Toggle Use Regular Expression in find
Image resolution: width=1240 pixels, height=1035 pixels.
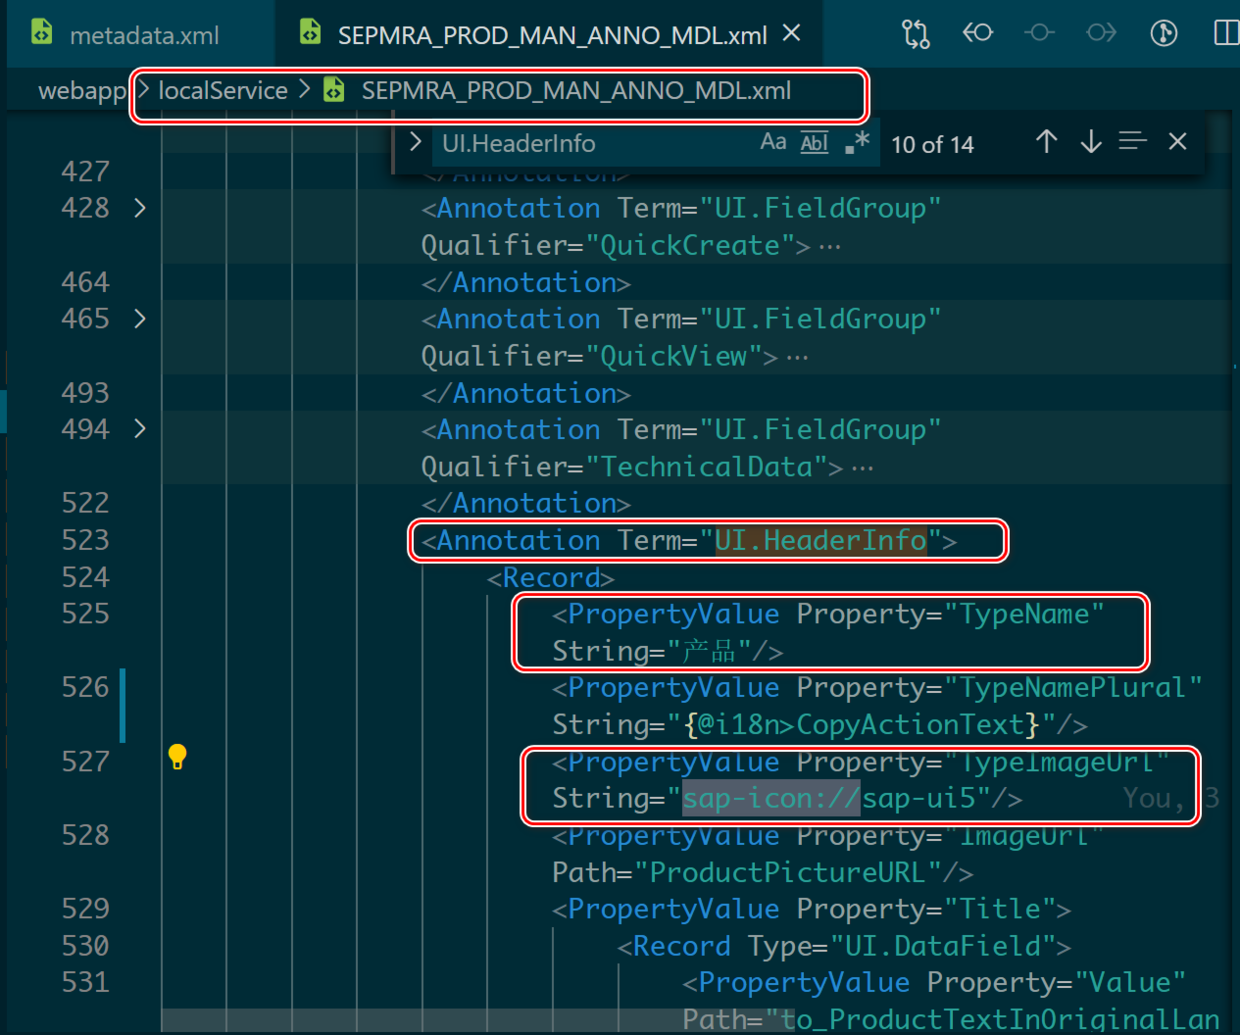pyautogui.click(x=856, y=142)
